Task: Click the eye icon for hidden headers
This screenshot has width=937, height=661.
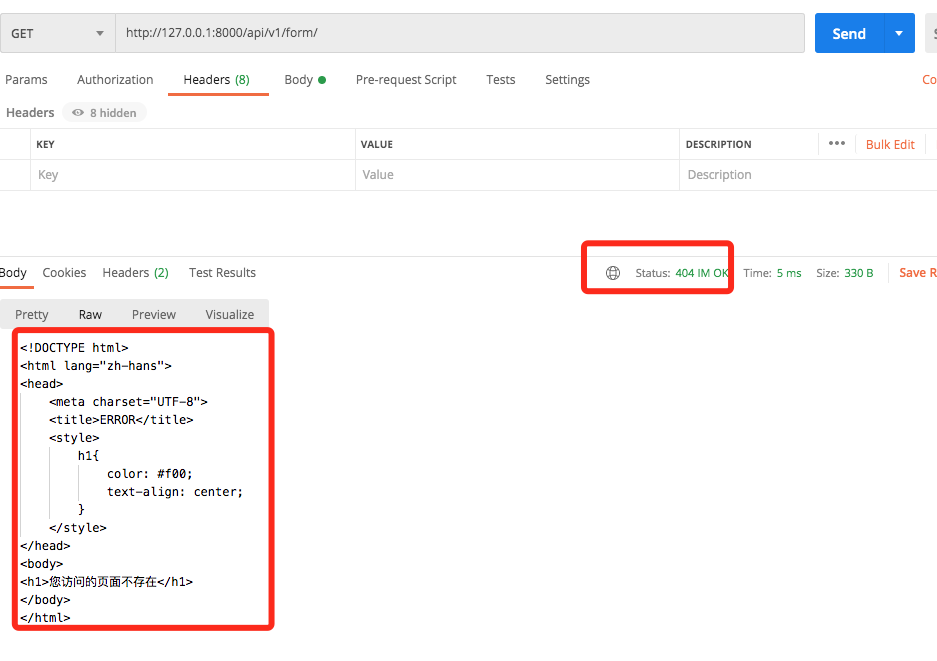Action: coord(77,113)
